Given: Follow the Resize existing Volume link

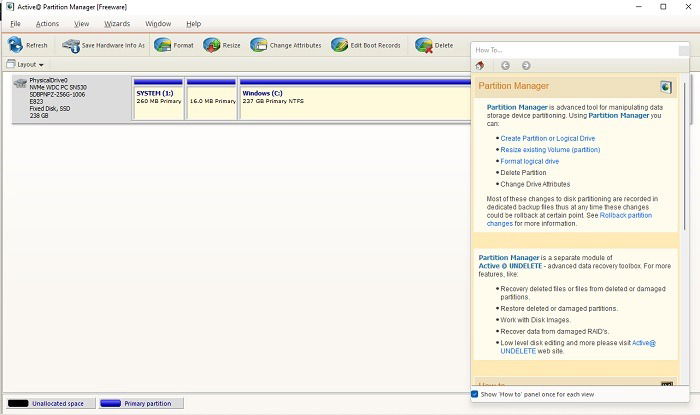Looking at the screenshot, I should click(550, 150).
